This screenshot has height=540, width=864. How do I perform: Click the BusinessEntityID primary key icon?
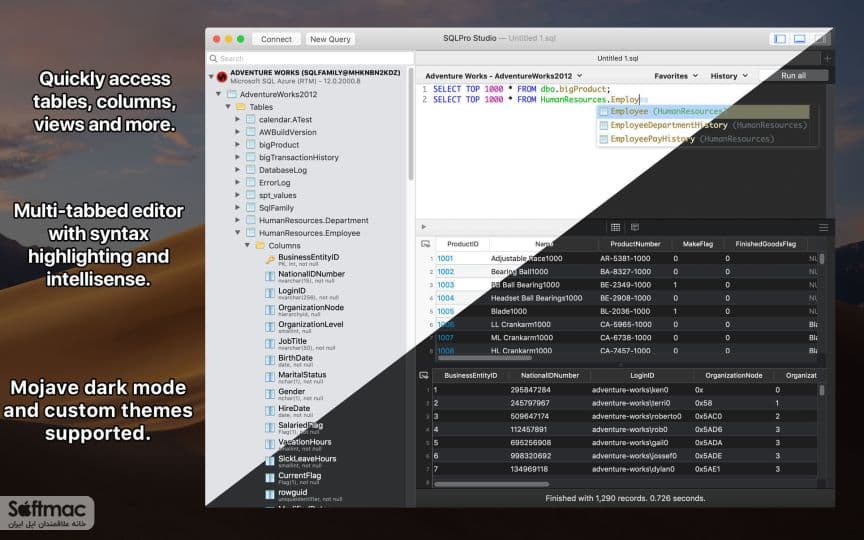coord(270,260)
